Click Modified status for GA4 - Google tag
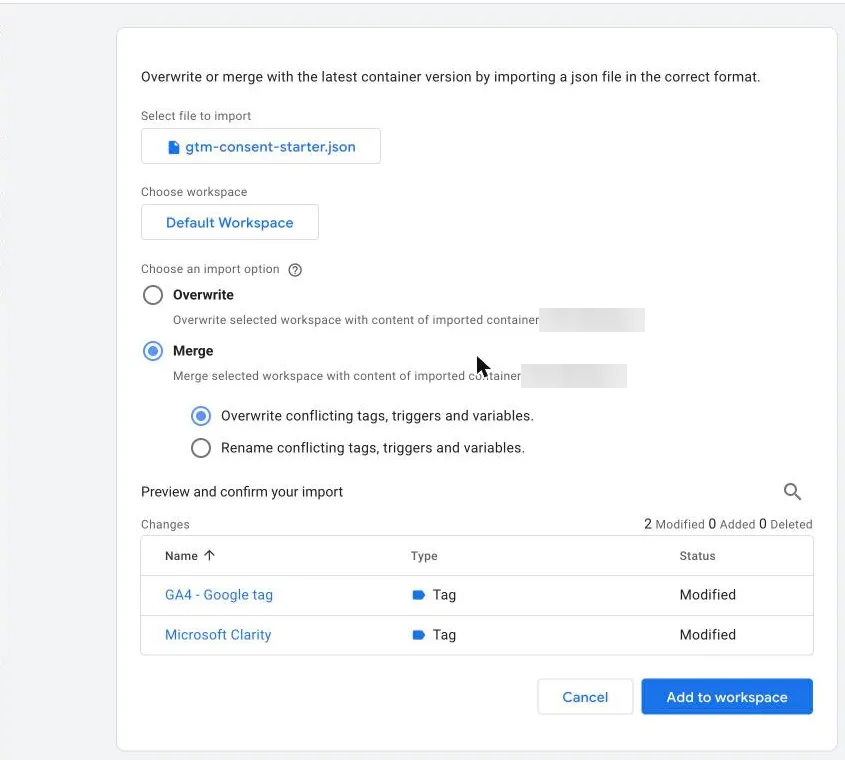Viewport: 845px width, 760px height. click(x=708, y=595)
